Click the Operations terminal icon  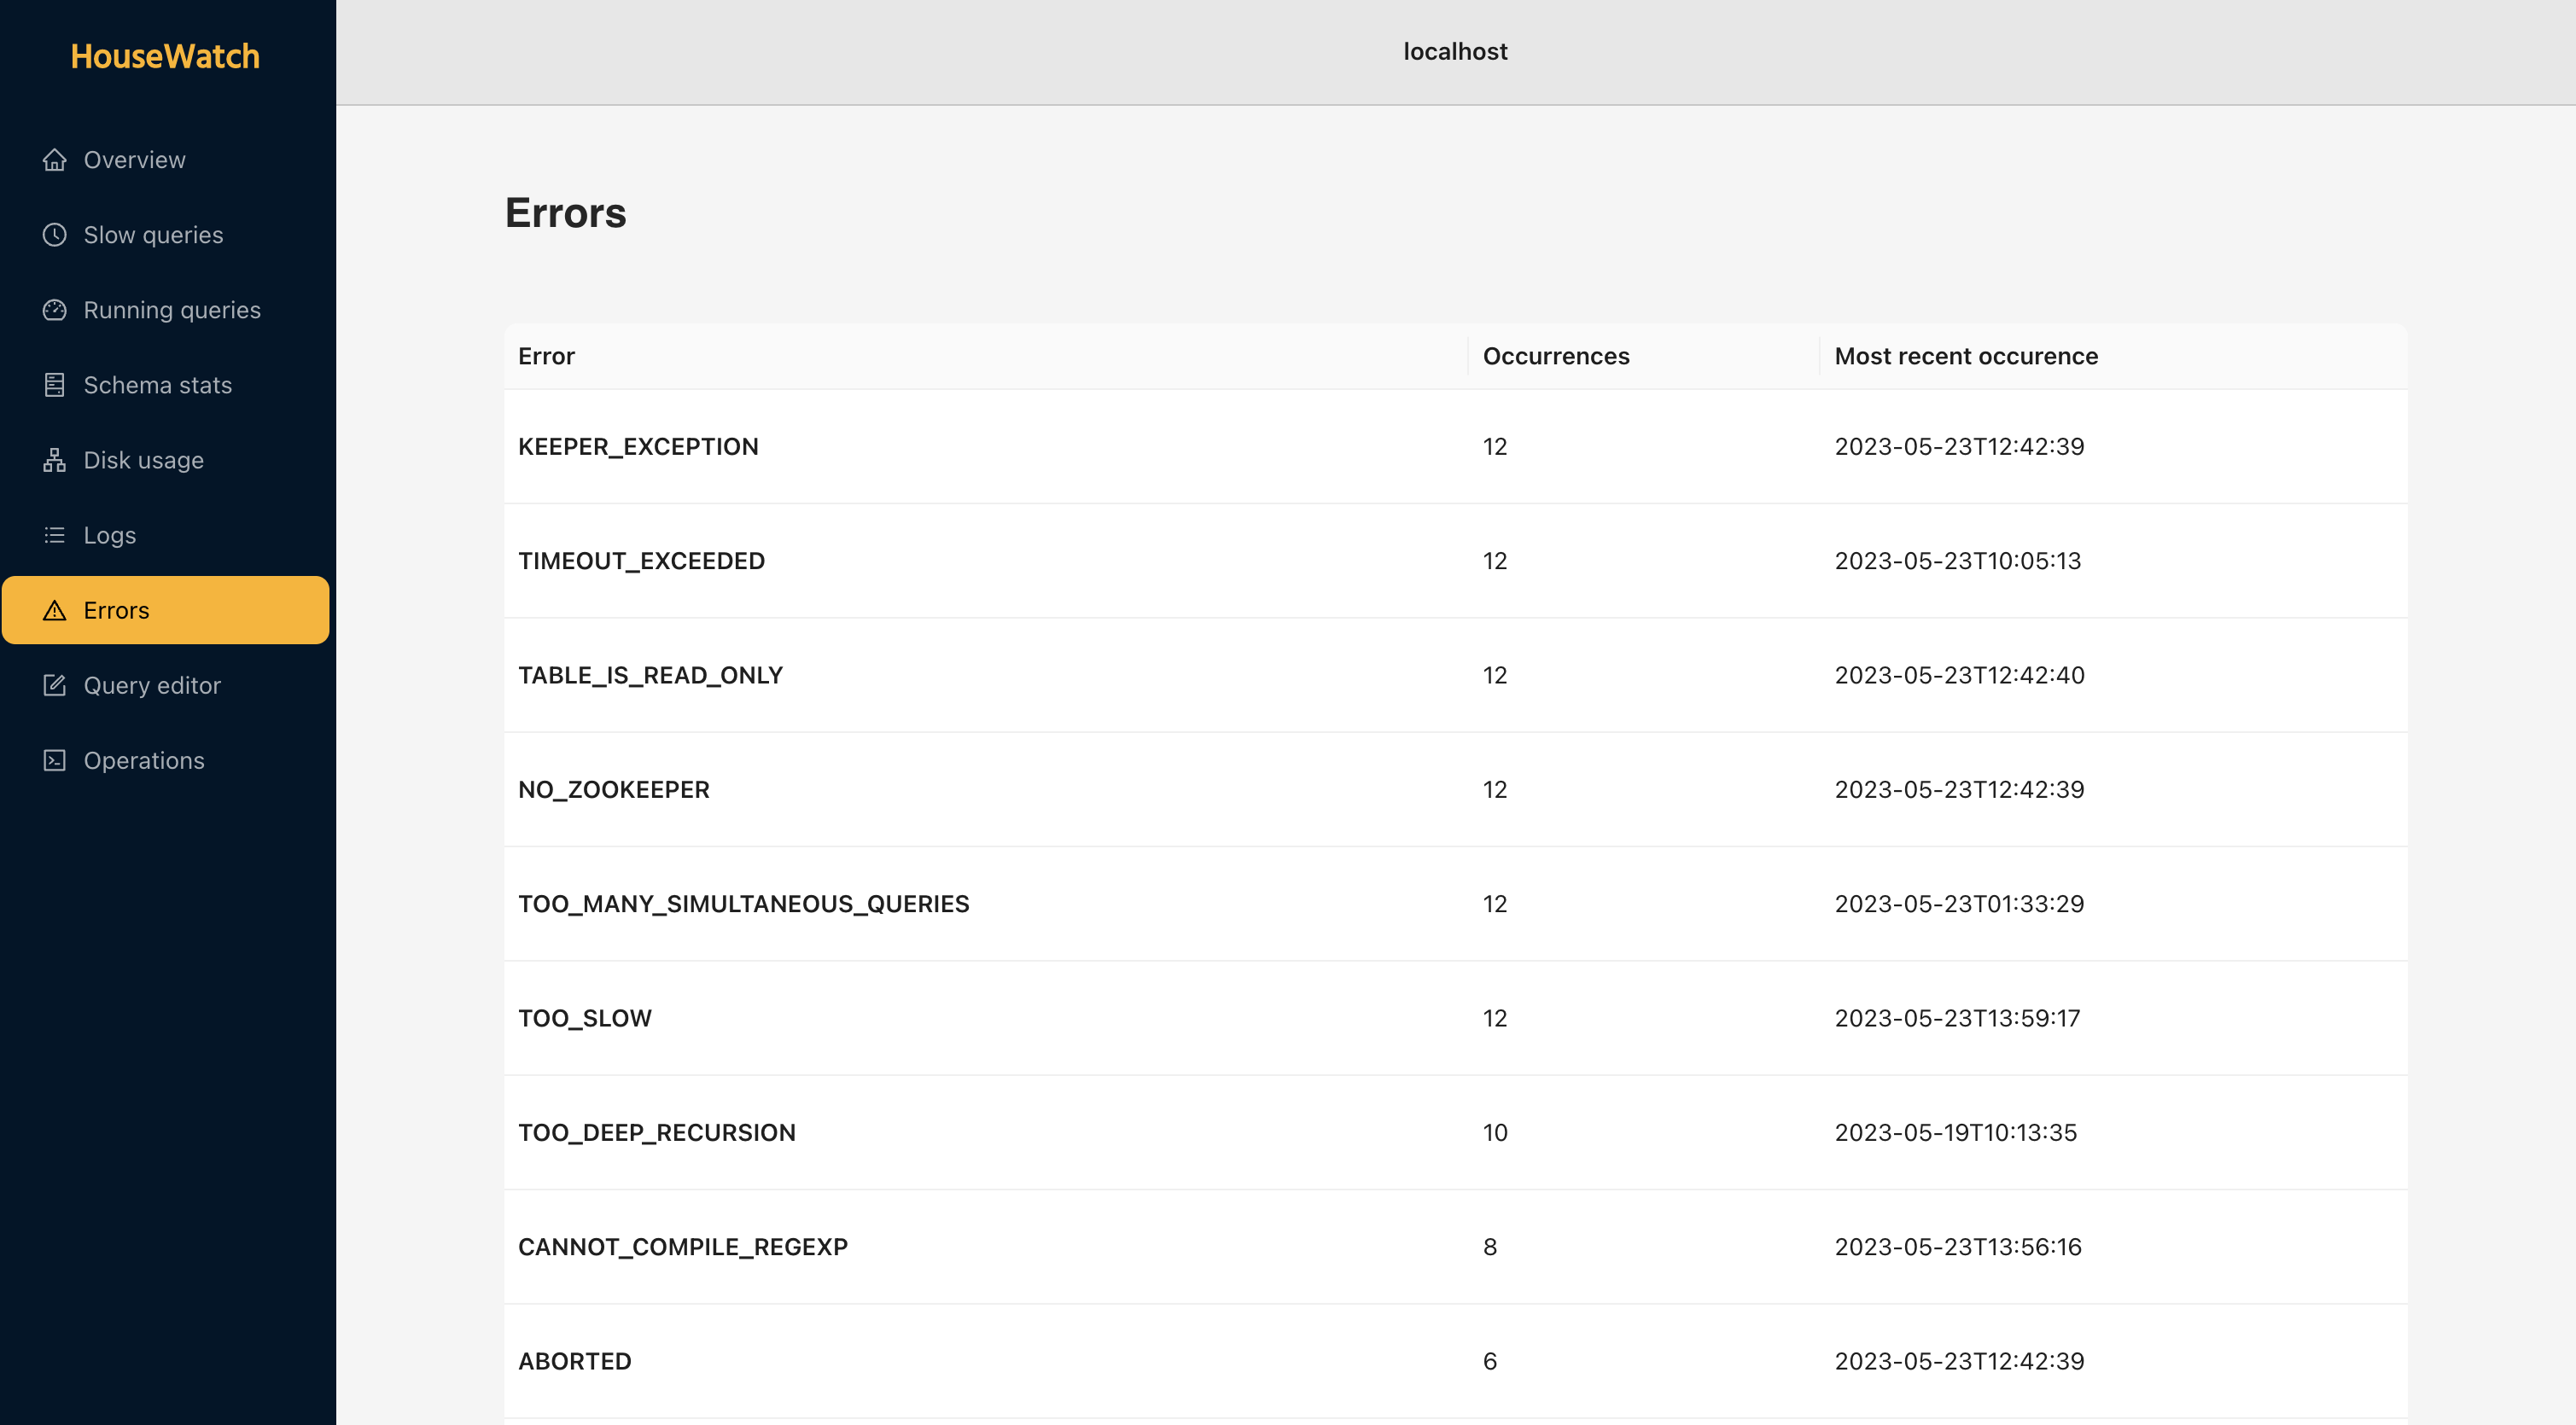(54, 760)
